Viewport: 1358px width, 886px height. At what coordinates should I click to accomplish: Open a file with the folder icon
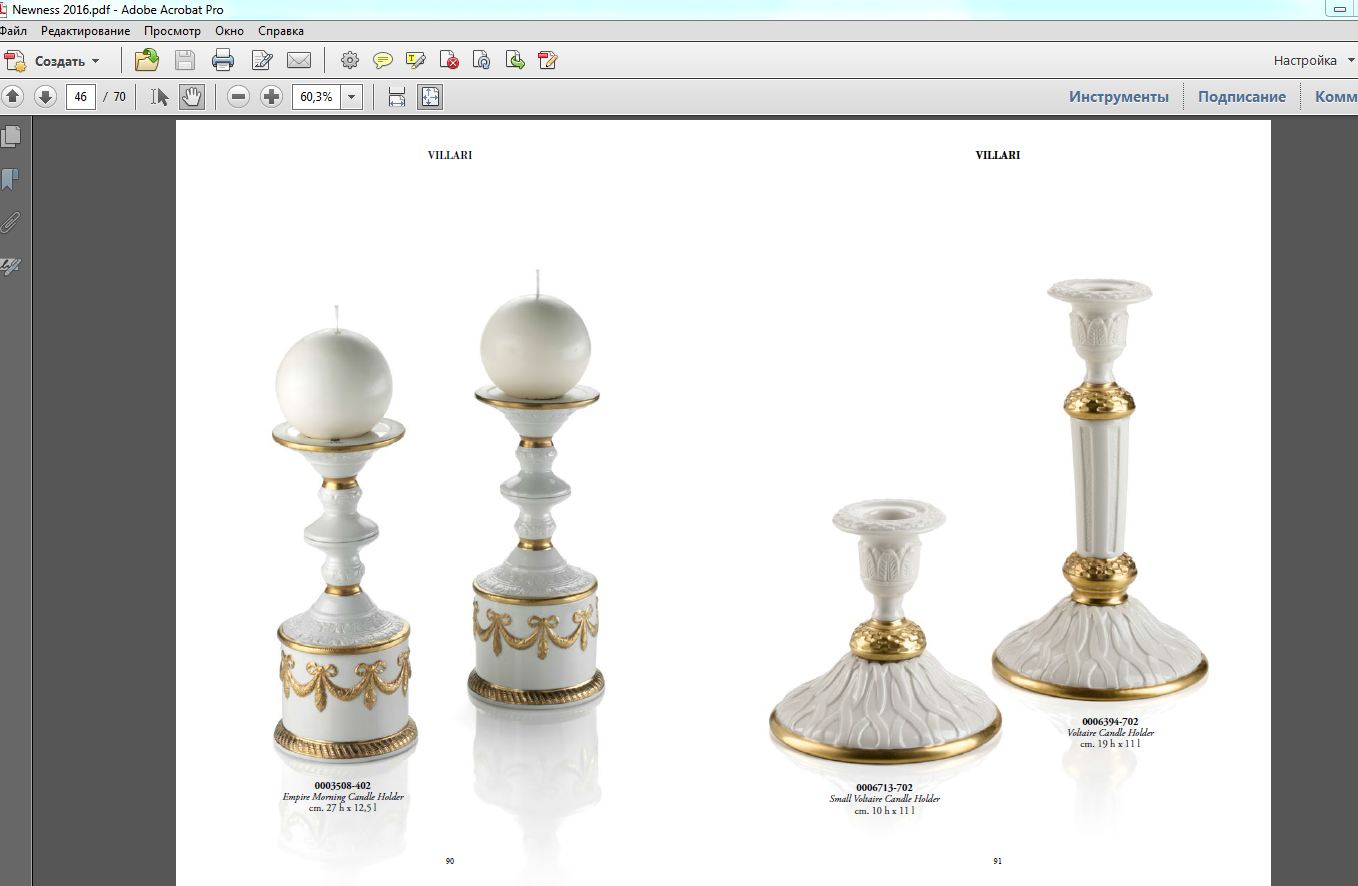pos(147,60)
